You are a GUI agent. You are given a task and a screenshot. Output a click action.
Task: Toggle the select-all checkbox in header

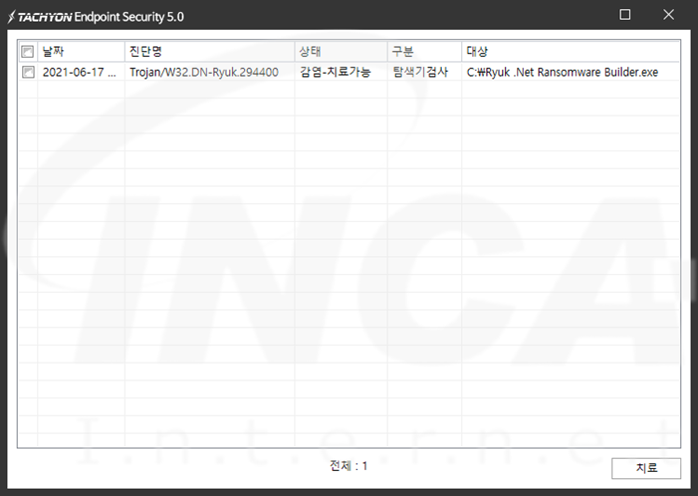[x=28, y=52]
